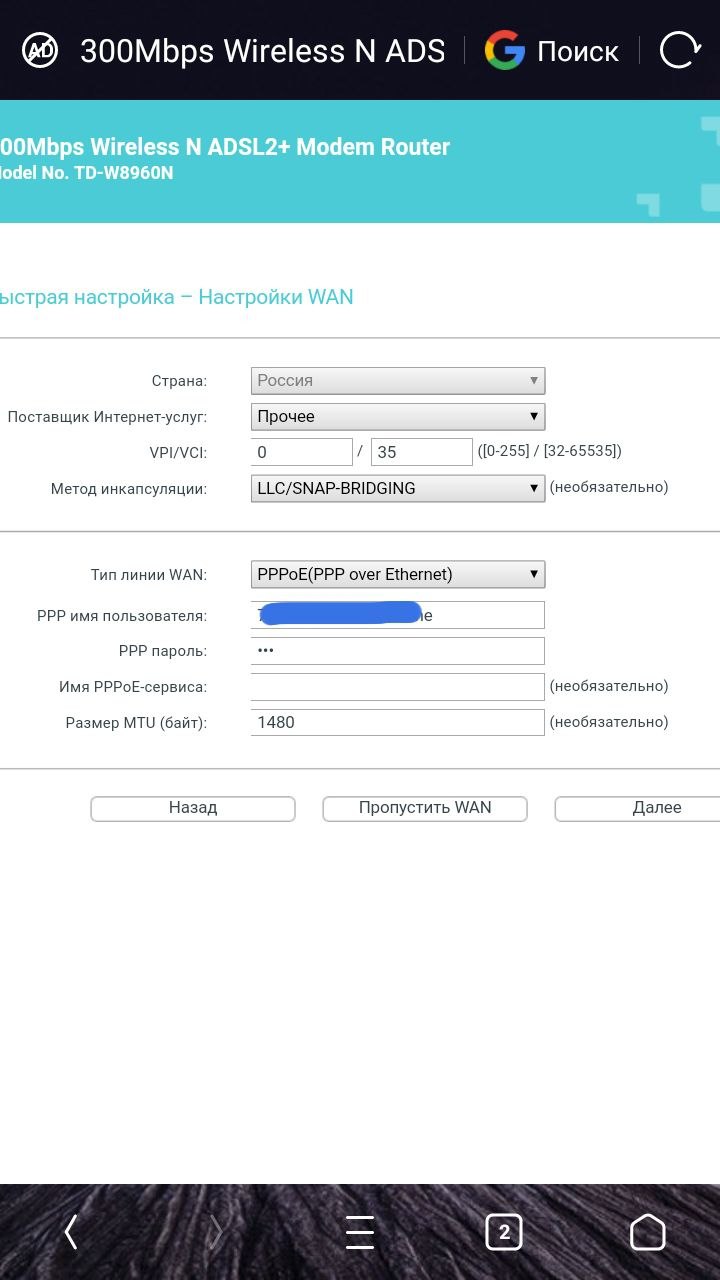Image resolution: width=720 pixels, height=1280 pixels.
Task: Tap the page title in address bar
Action: pos(262,50)
